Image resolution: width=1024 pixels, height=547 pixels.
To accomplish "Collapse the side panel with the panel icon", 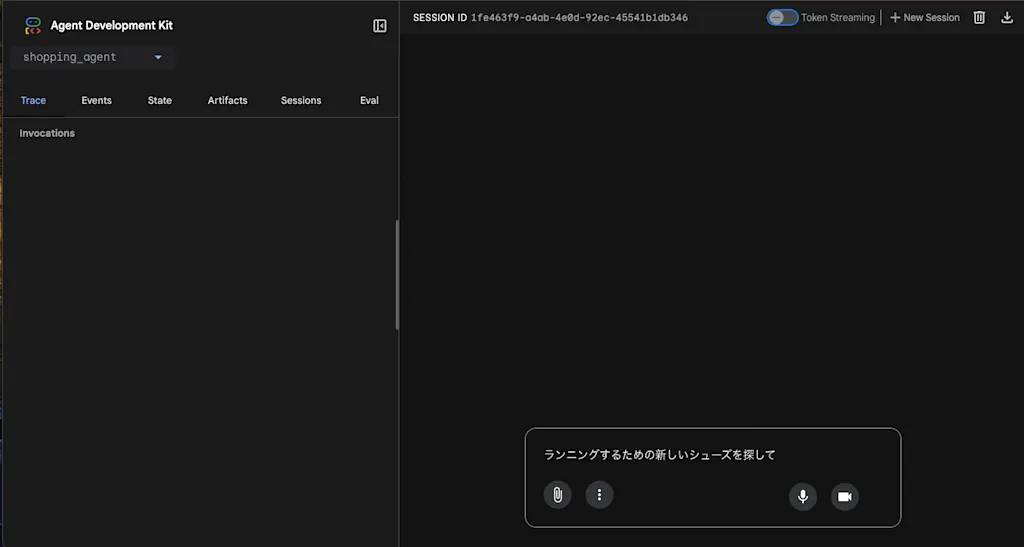I will pos(379,25).
